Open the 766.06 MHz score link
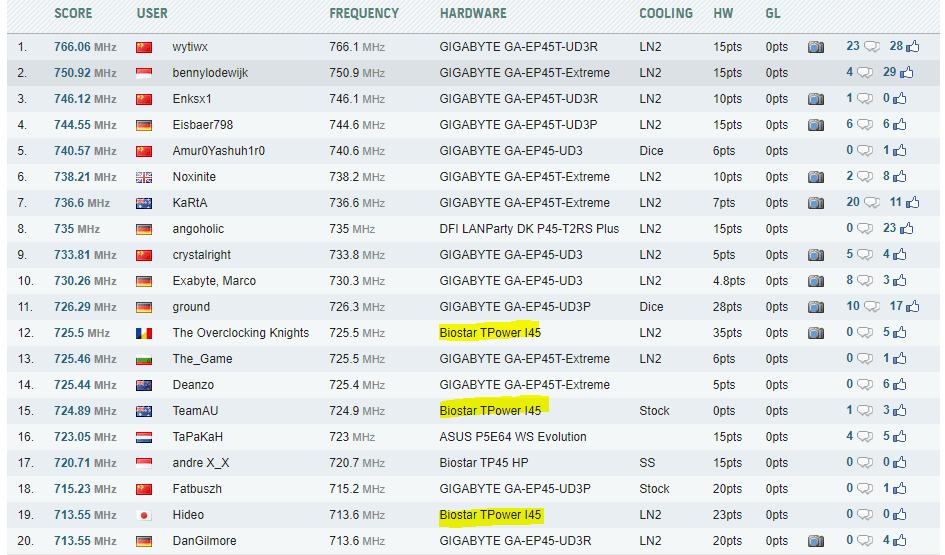The height and width of the screenshot is (555, 945). click(x=85, y=47)
